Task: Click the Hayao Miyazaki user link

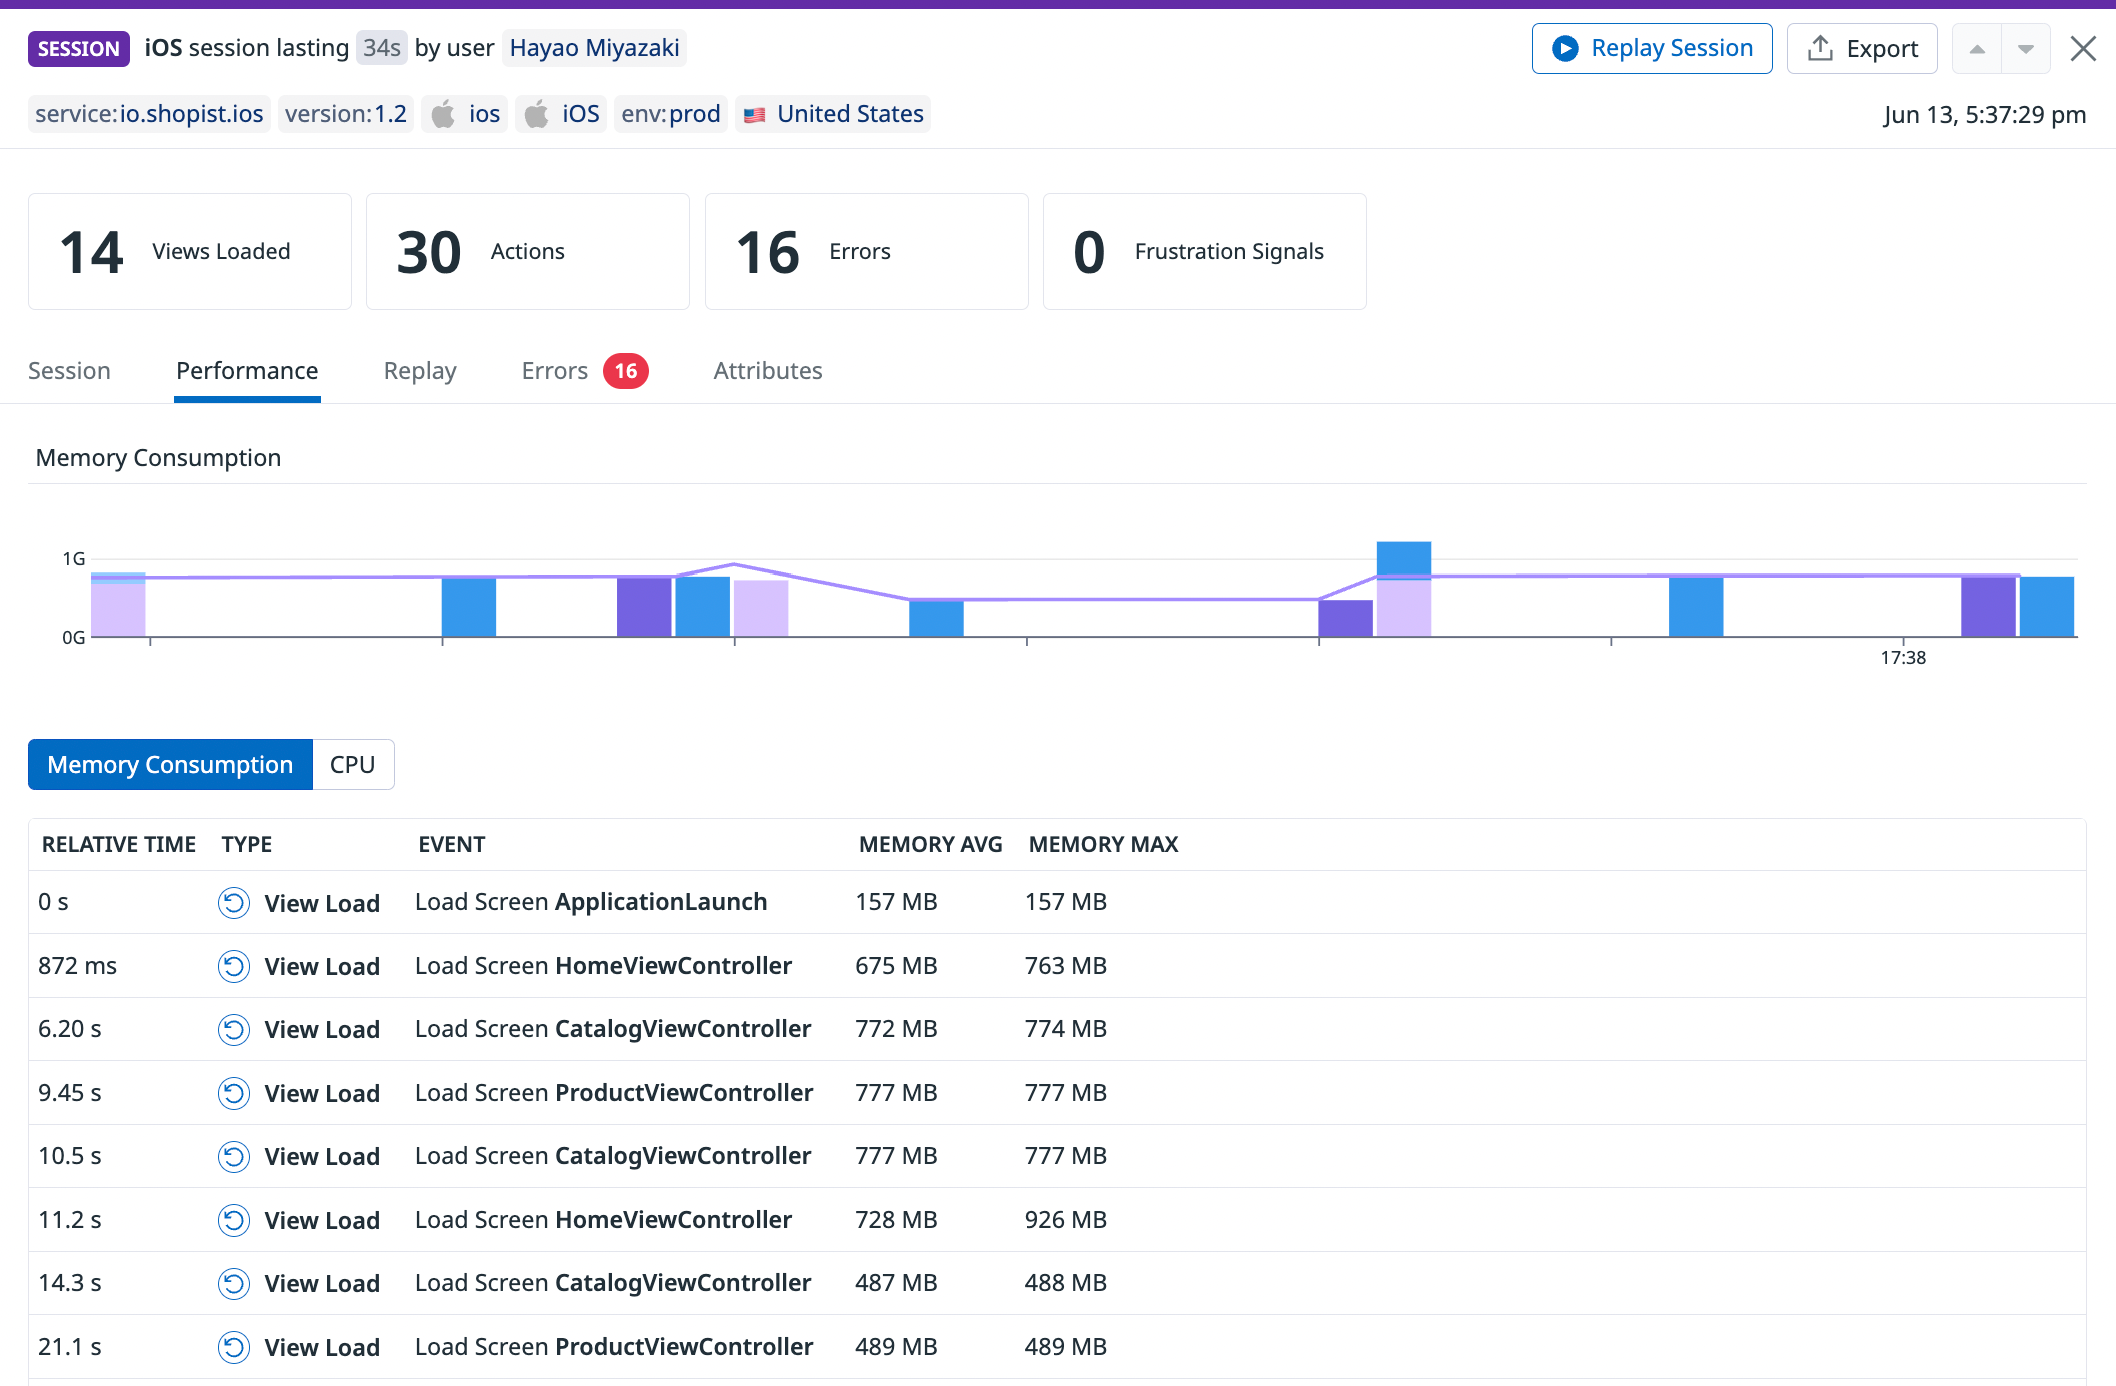Action: point(594,47)
